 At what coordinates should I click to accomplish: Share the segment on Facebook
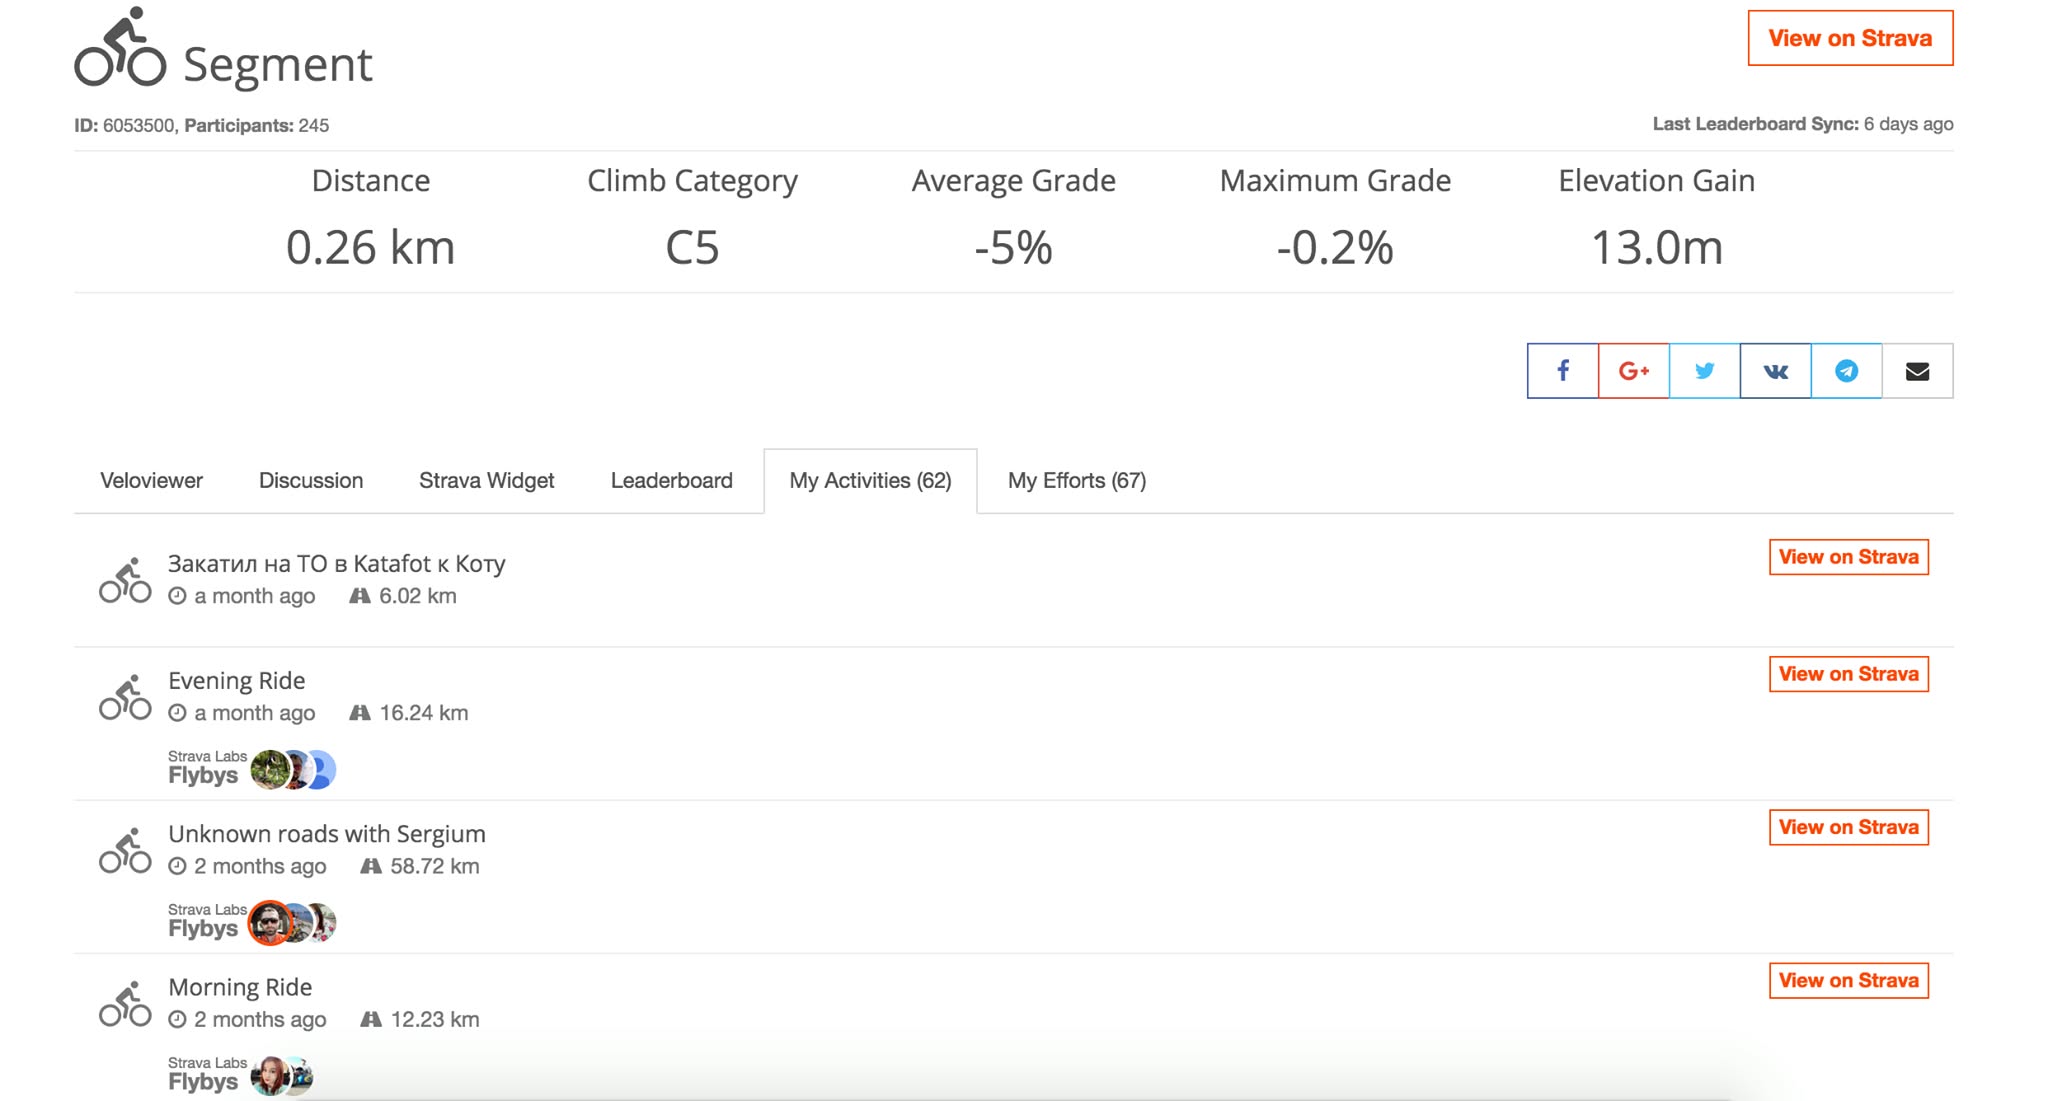[1562, 371]
